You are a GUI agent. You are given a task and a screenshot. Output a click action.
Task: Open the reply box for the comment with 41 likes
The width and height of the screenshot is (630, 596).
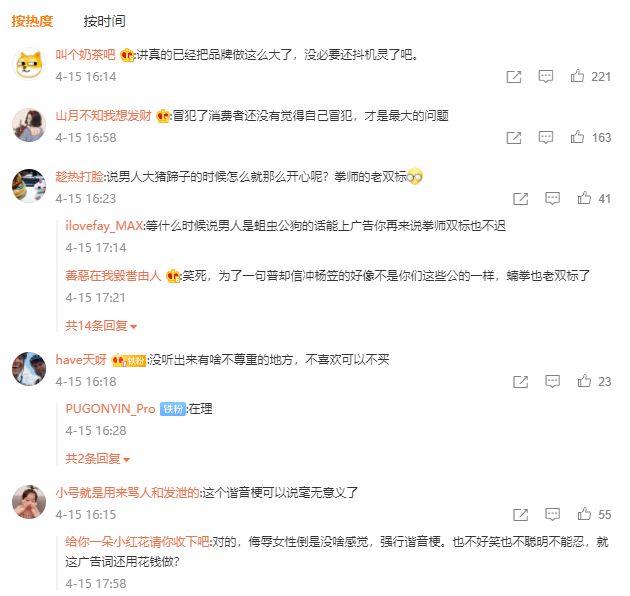click(x=552, y=198)
